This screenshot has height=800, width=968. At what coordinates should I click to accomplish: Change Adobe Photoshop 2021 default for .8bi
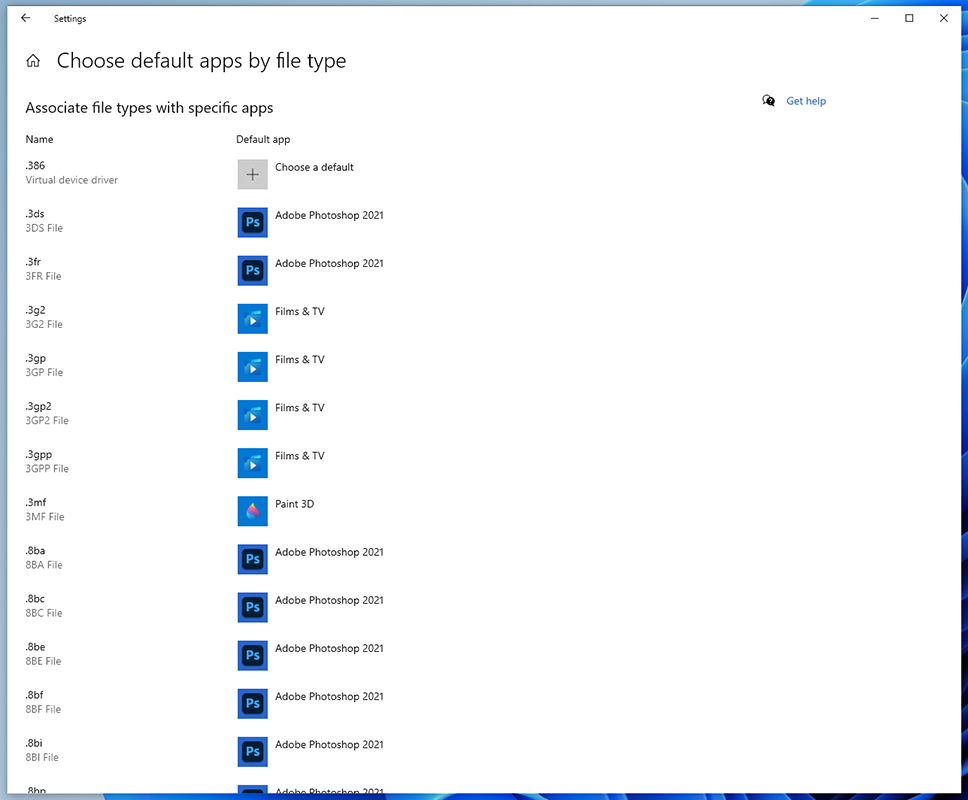tap(329, 744)
